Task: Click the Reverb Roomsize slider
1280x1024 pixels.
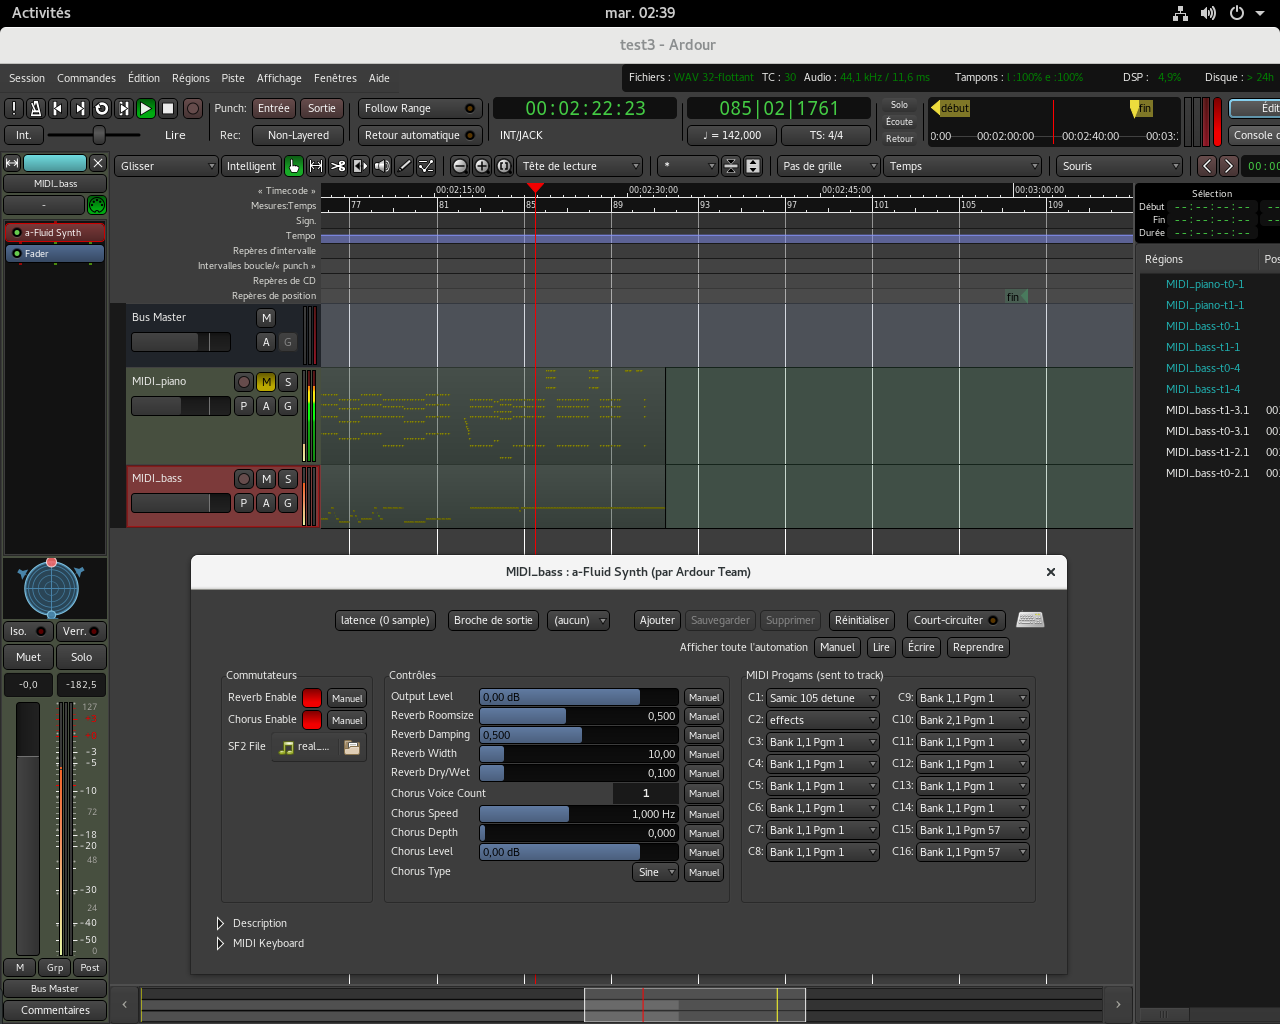Action: (578, 716)
